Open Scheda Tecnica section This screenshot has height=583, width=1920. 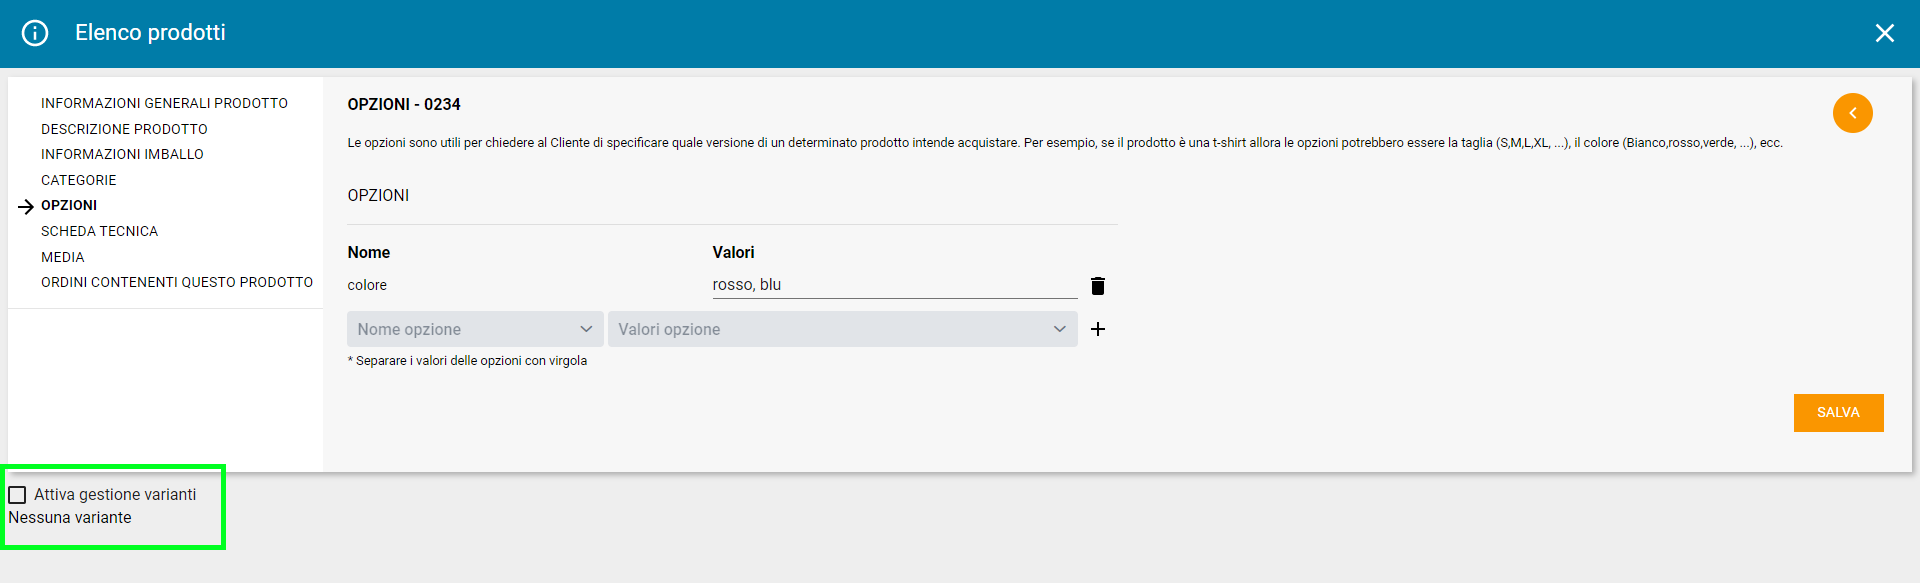pos(99,231)
